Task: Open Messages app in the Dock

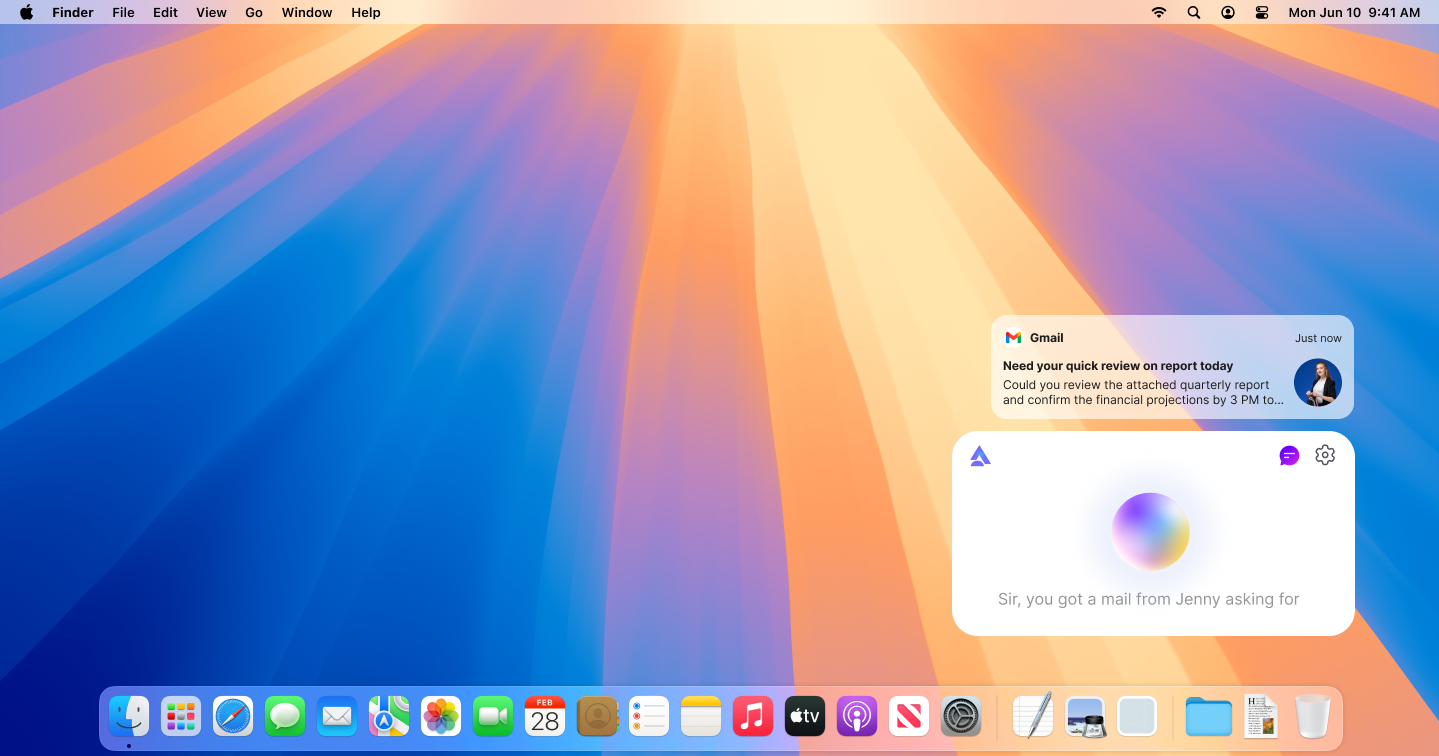Action: pyautogui.click(x=285, y=716)
